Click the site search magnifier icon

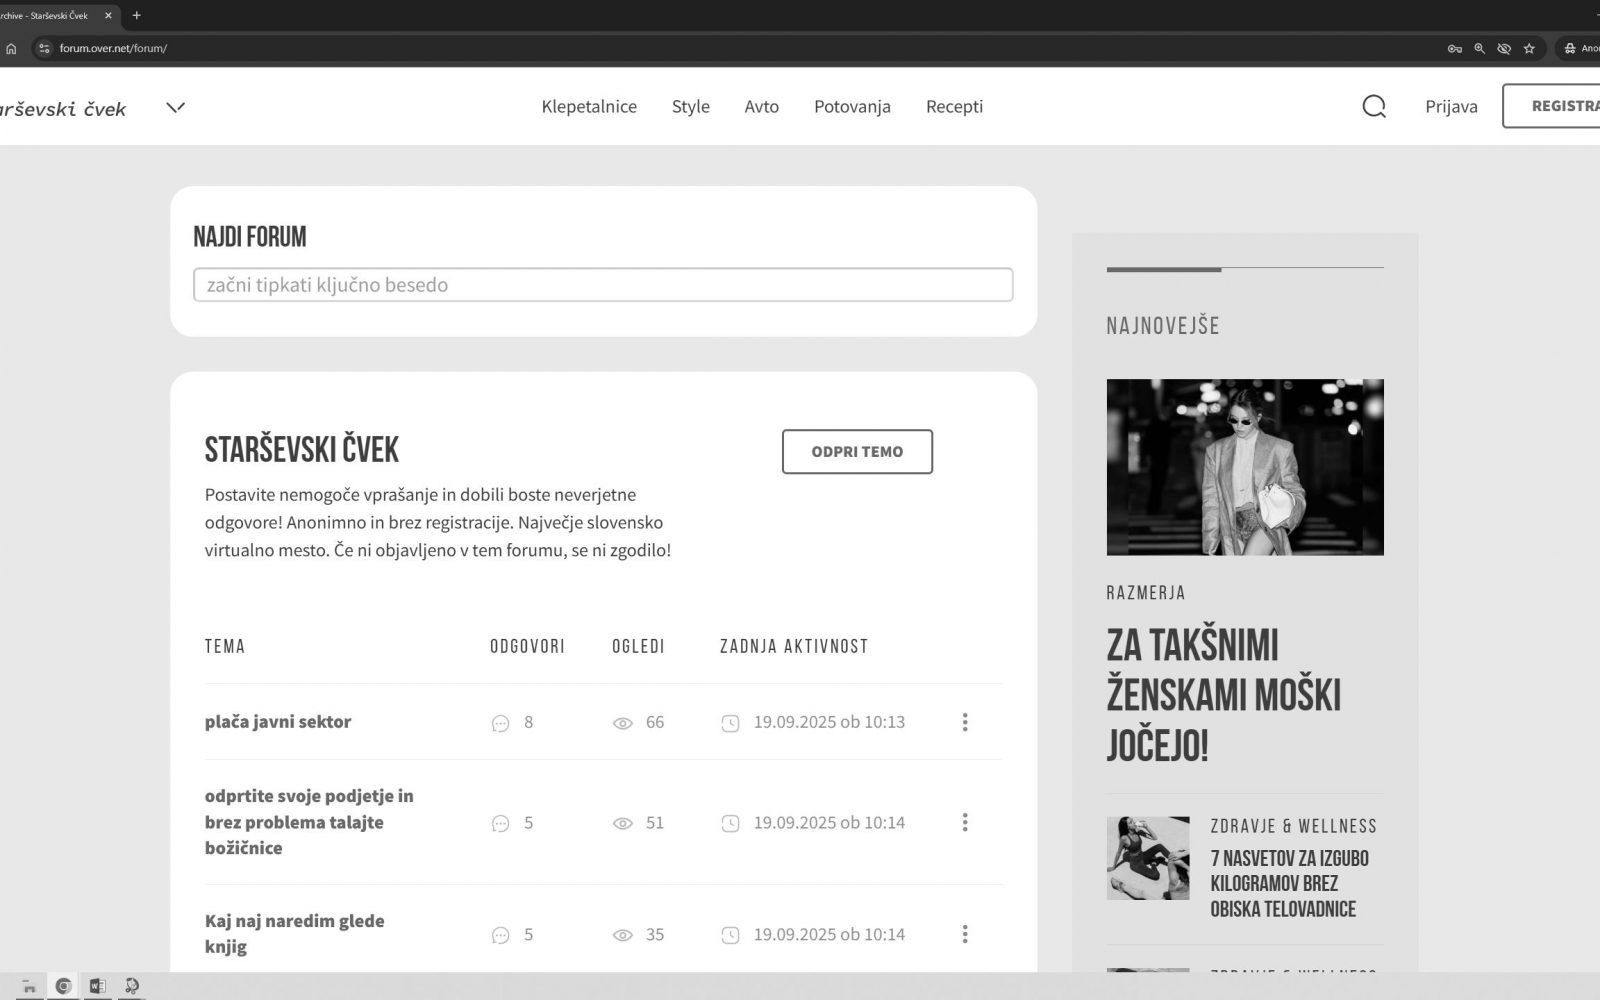pyautogui.click(x=1374, y=106)
